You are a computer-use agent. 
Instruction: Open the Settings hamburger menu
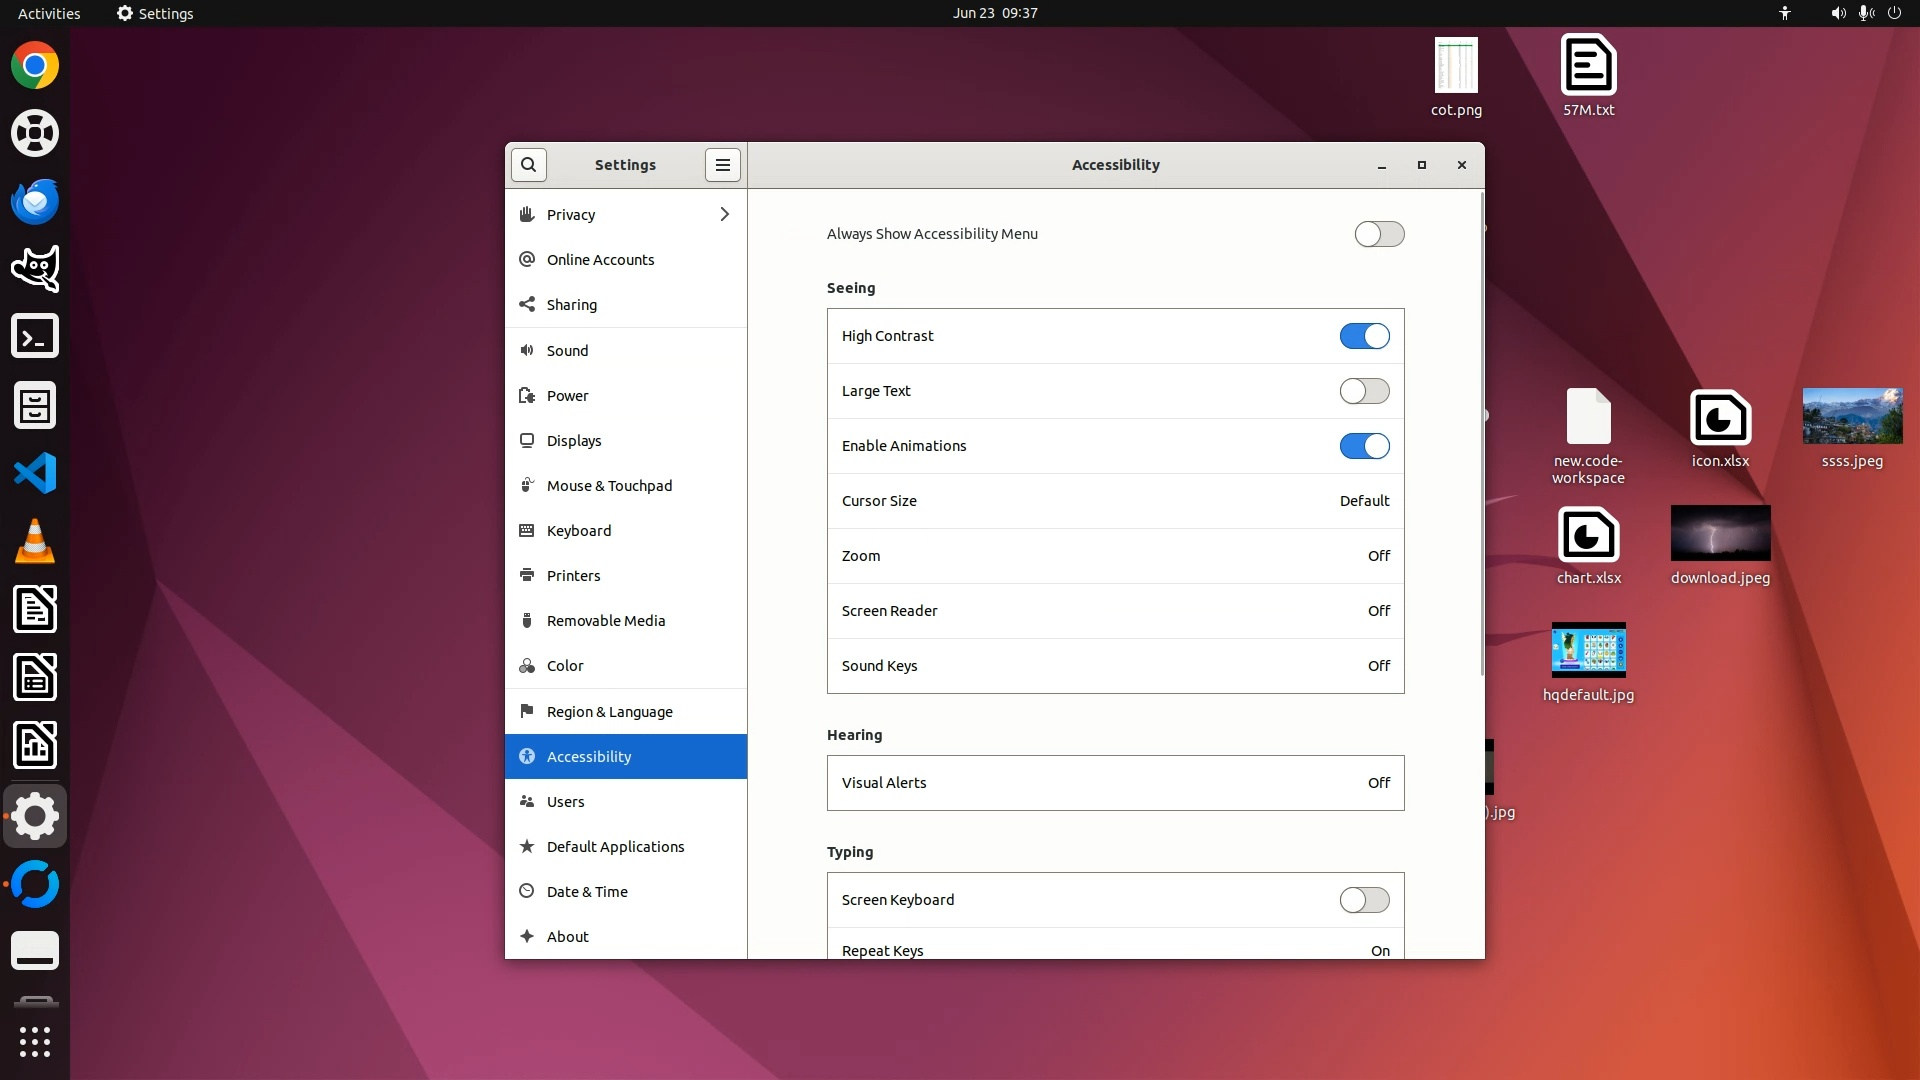click(x=722, y=165)
